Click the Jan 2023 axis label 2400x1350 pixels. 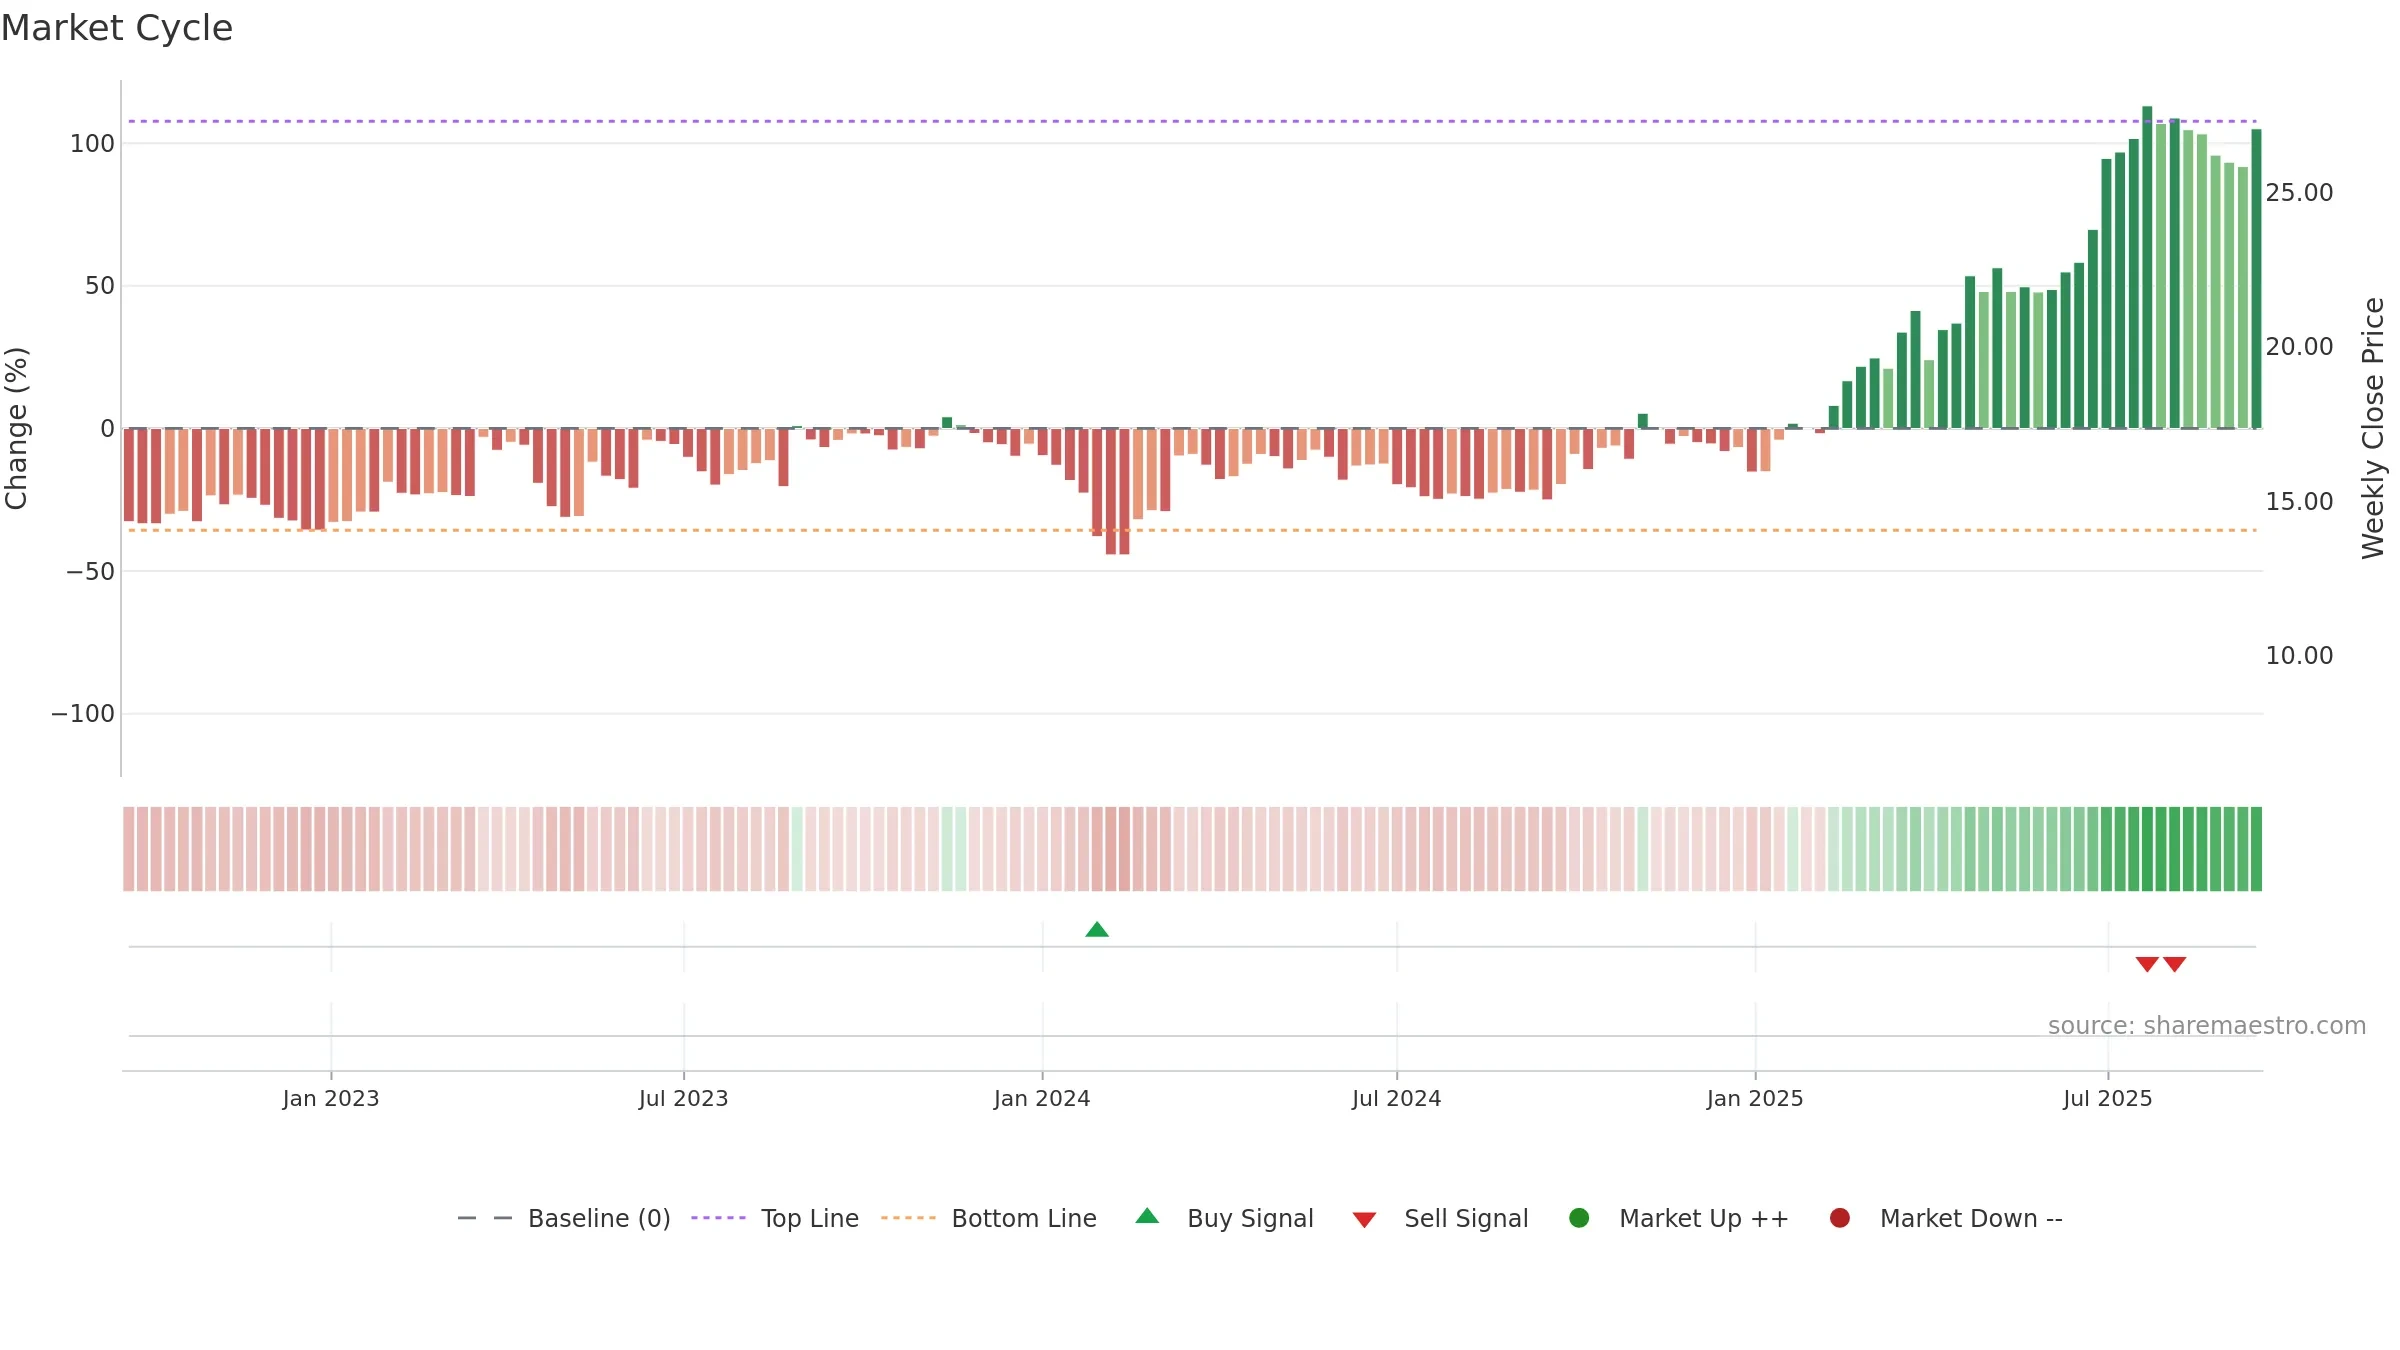[331, 1099]
